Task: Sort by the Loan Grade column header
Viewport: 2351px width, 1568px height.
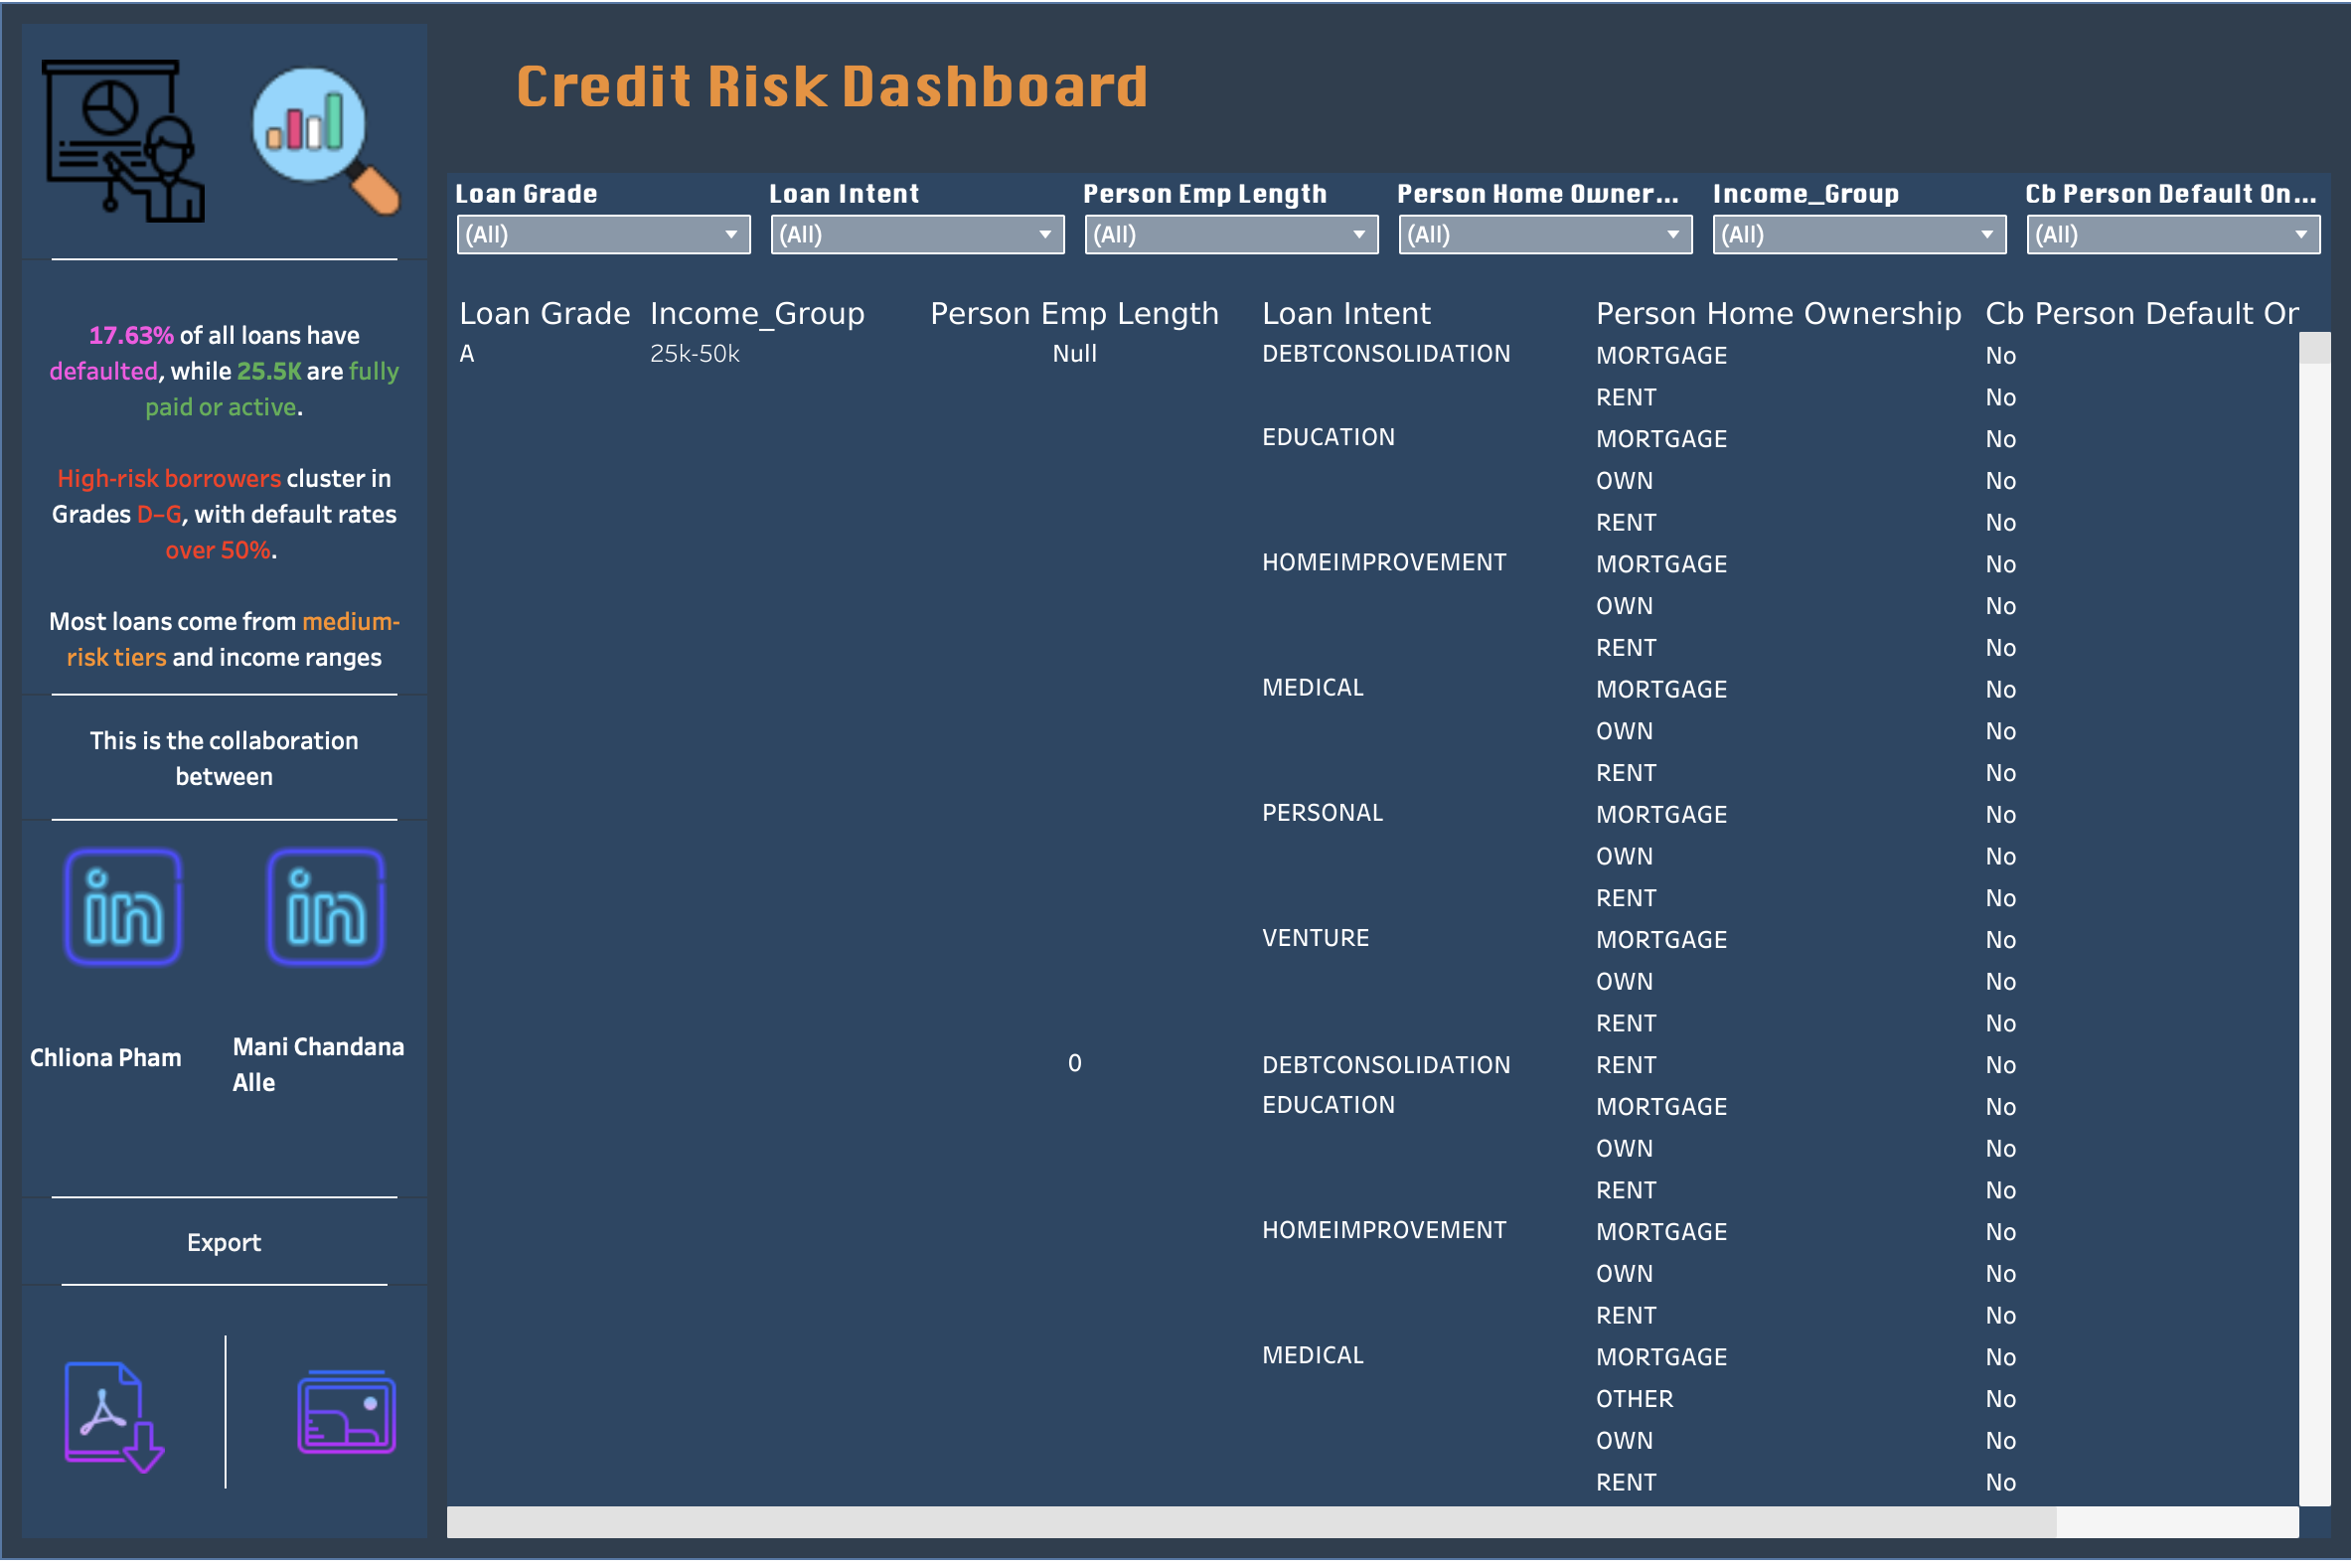Action: 544,313
